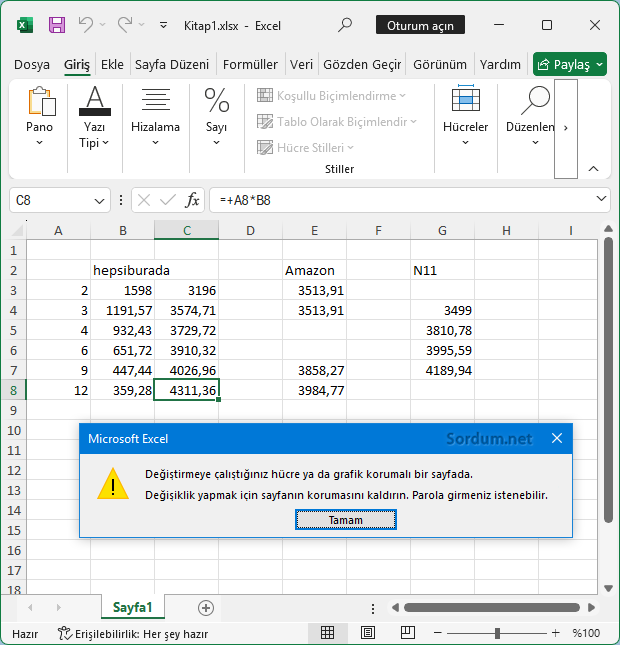Show more ribbon commands arrow
The image size is (620, 645).
[x=566, y=128]
